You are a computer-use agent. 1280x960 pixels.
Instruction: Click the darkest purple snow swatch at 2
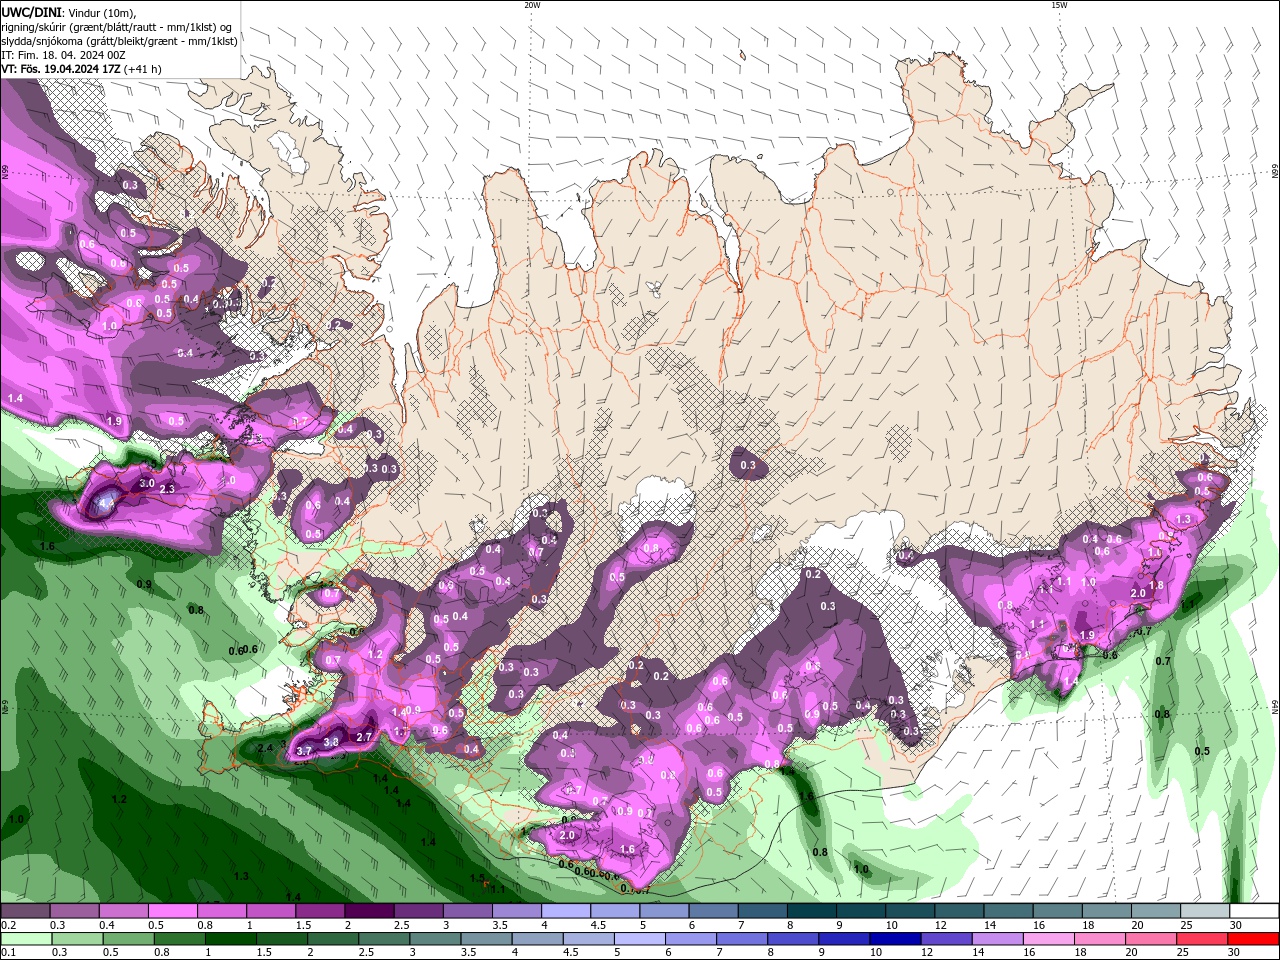tap(368, 911)
